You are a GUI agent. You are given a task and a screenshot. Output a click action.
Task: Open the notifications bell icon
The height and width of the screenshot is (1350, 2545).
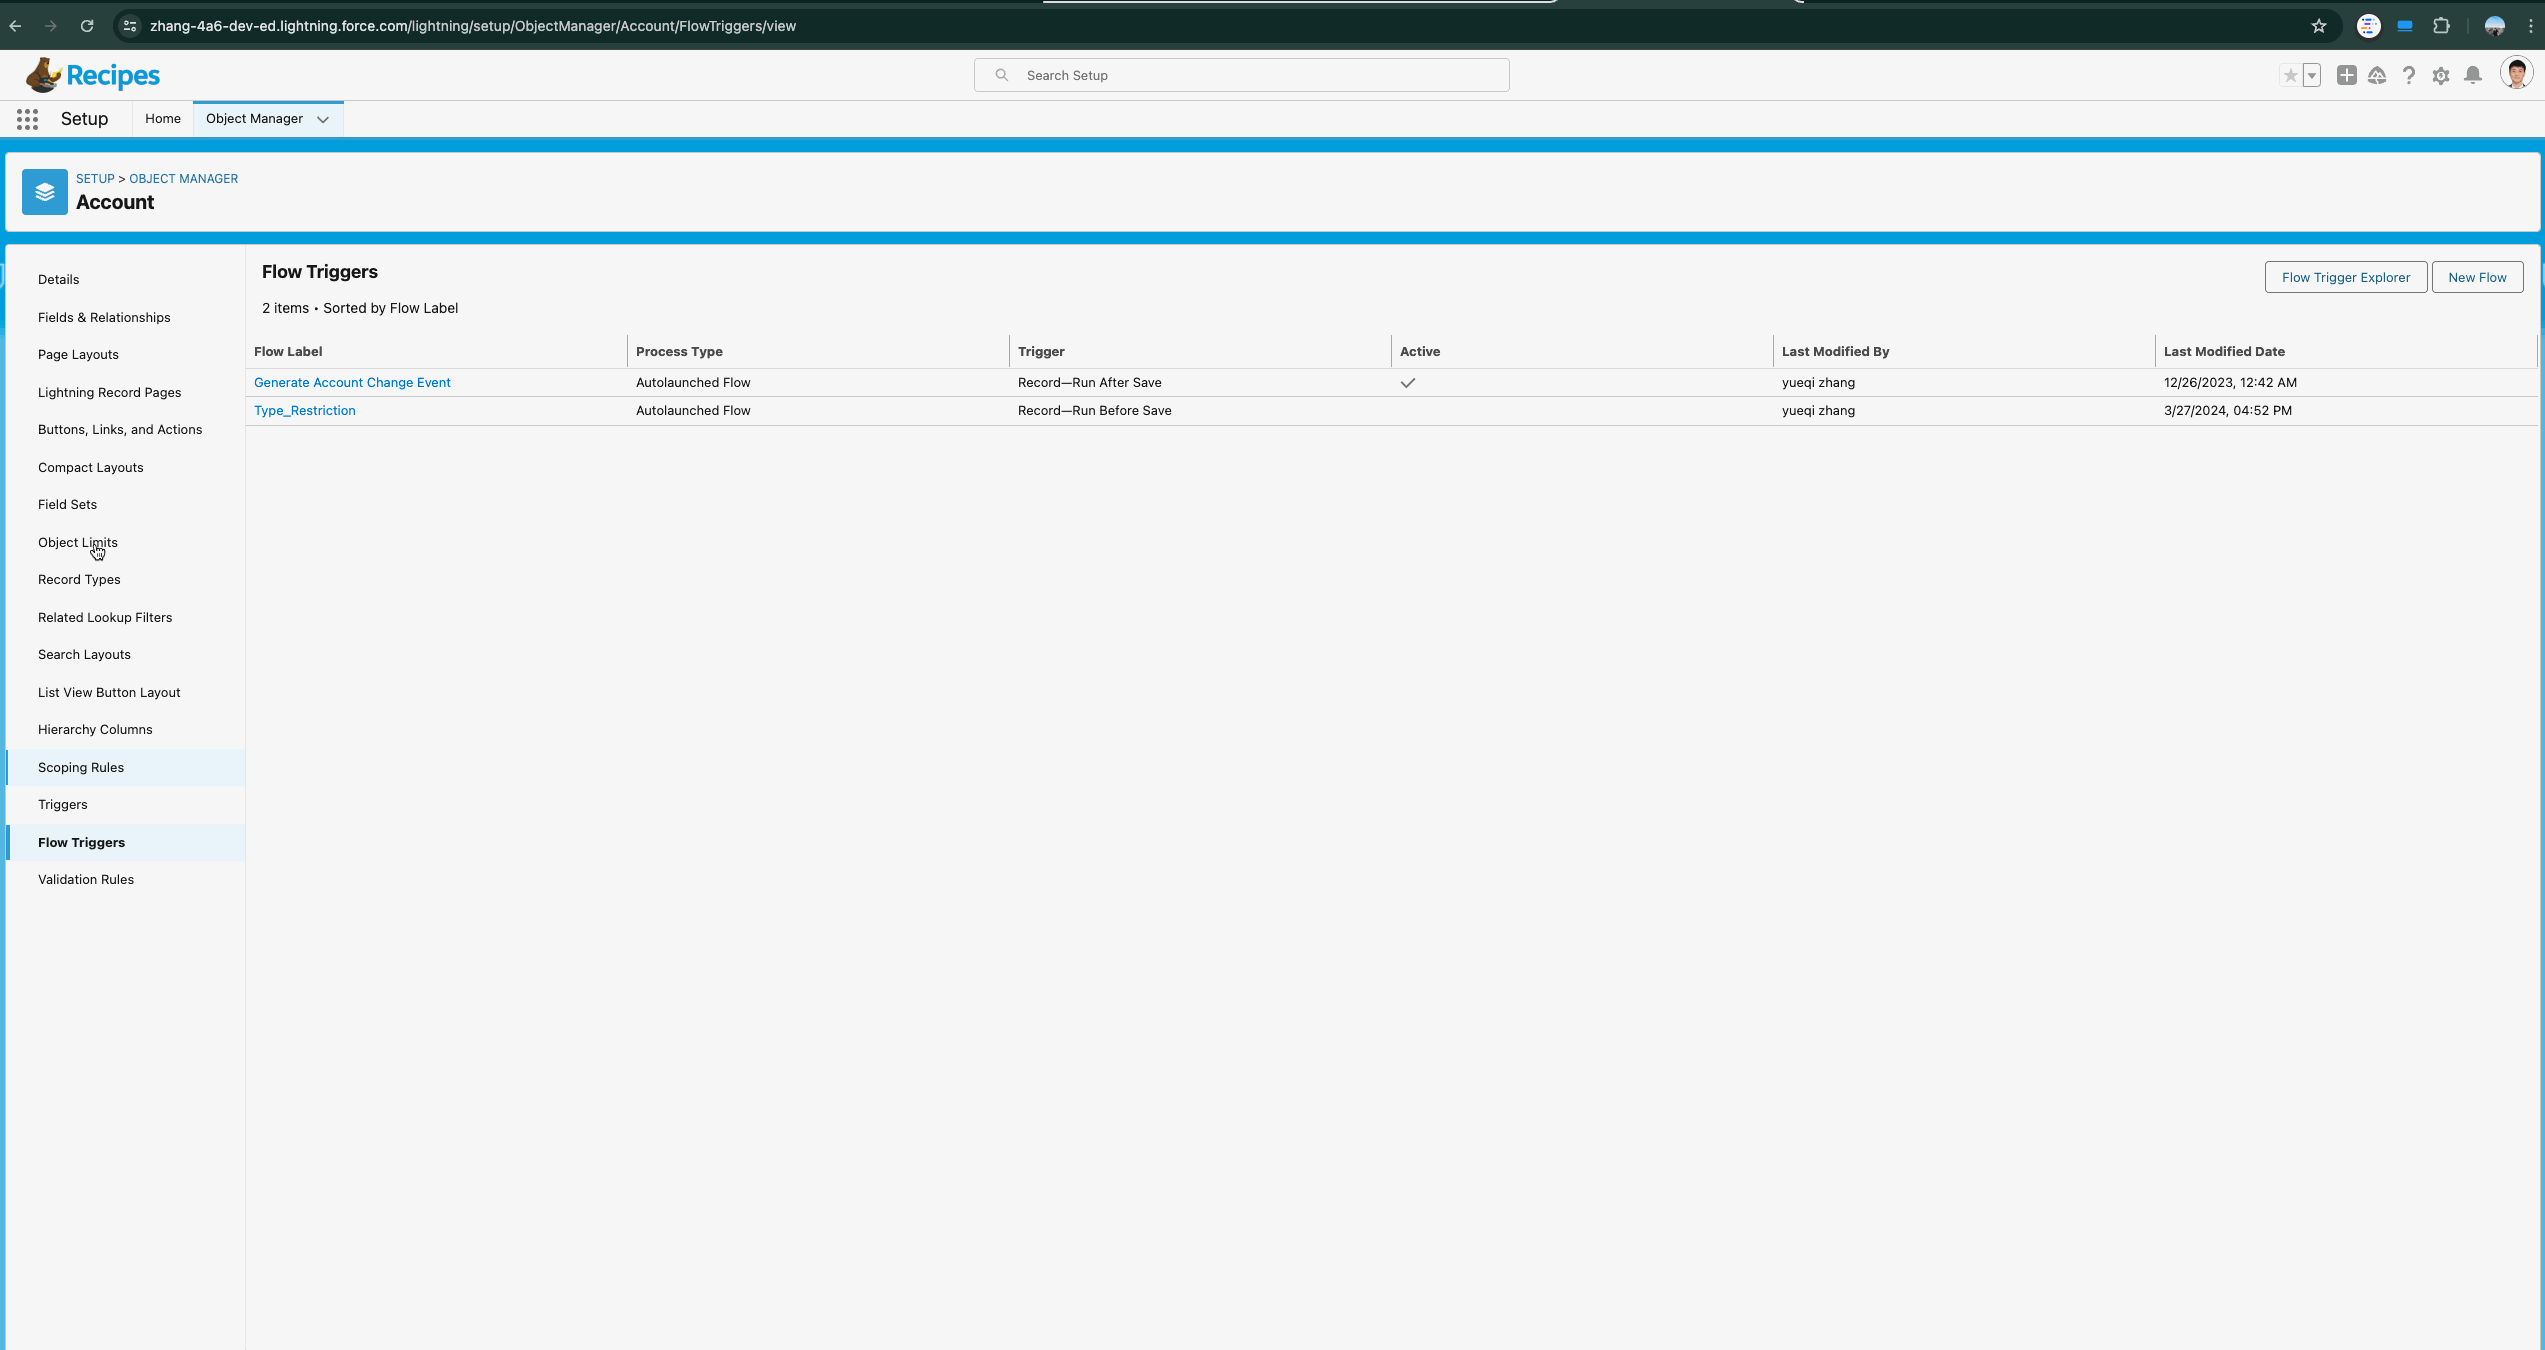coord(2473,75)
